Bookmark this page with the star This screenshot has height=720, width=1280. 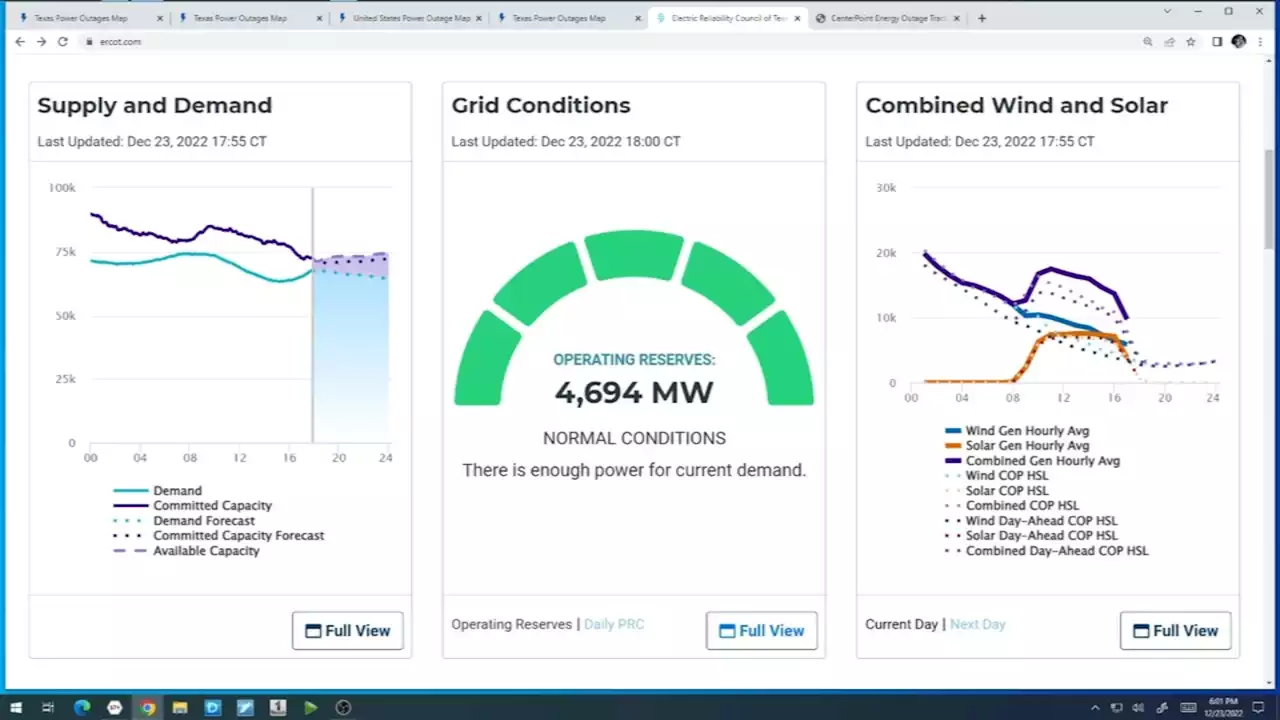click(1191, 42)
